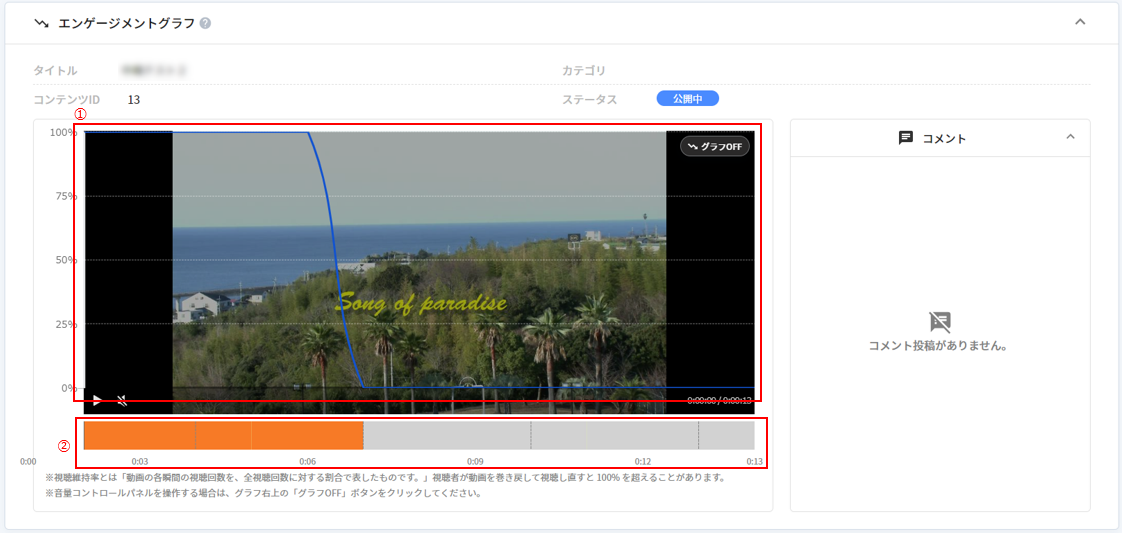1122x533 pixels.
Task: Click the chat bubble icon next to コメント
Action: [906, 138]
